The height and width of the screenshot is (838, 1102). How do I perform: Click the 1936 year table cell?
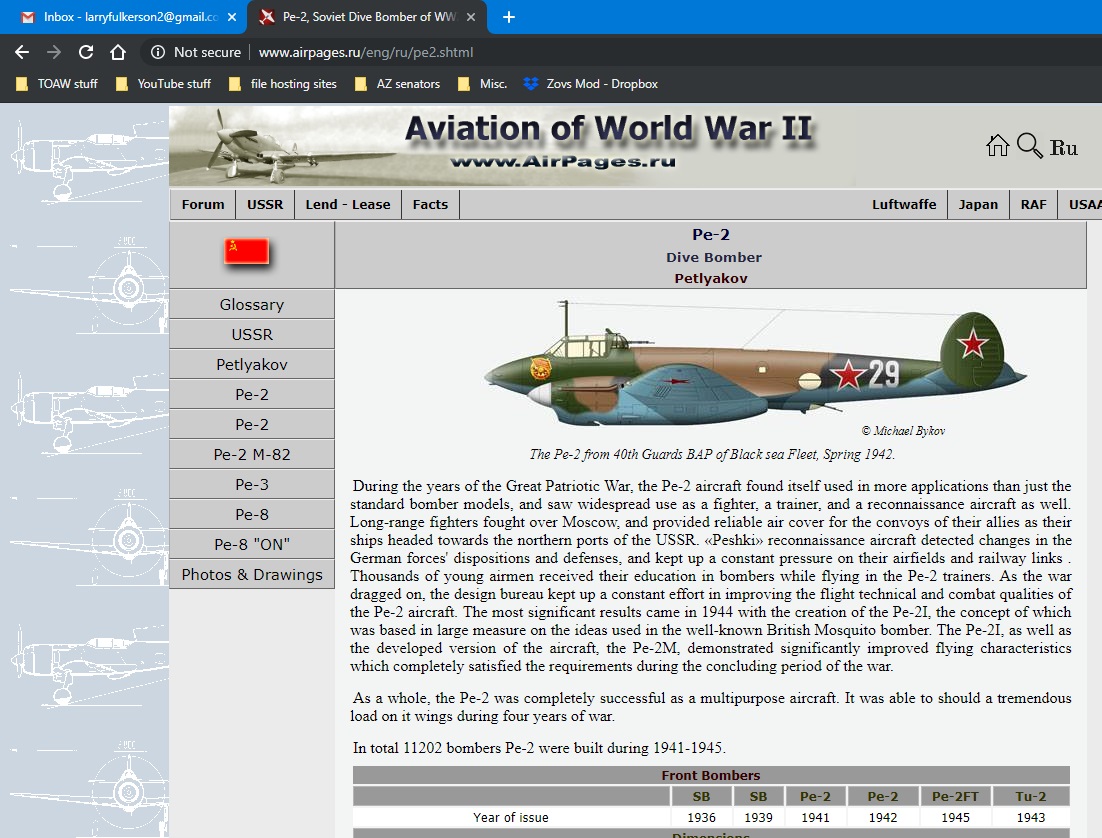coord(701,818)
